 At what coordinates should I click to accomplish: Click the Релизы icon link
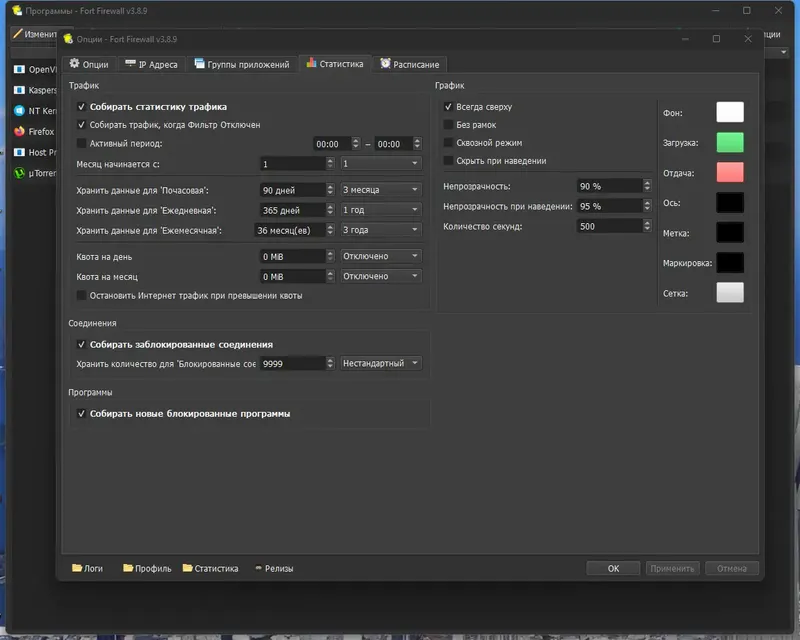258,568
